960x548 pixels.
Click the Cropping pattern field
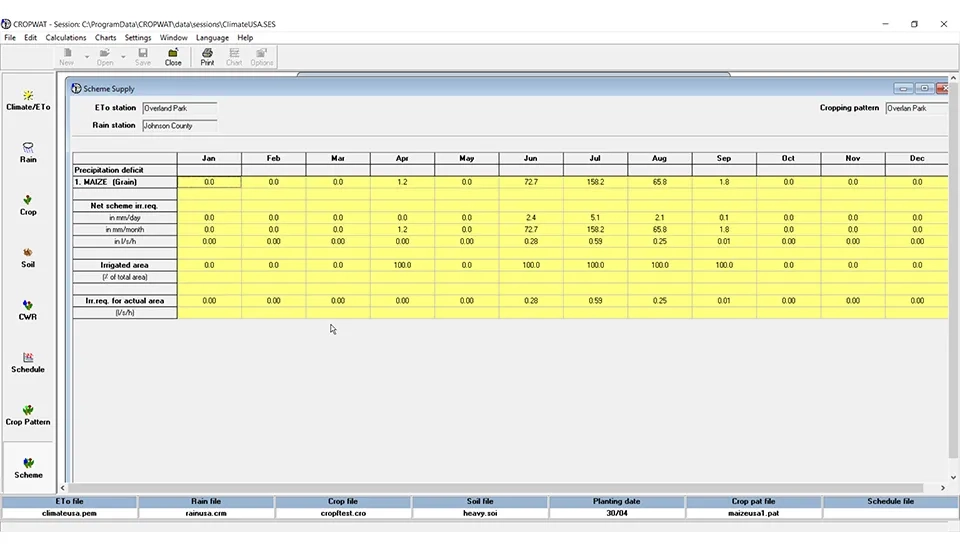coord(915,108)
